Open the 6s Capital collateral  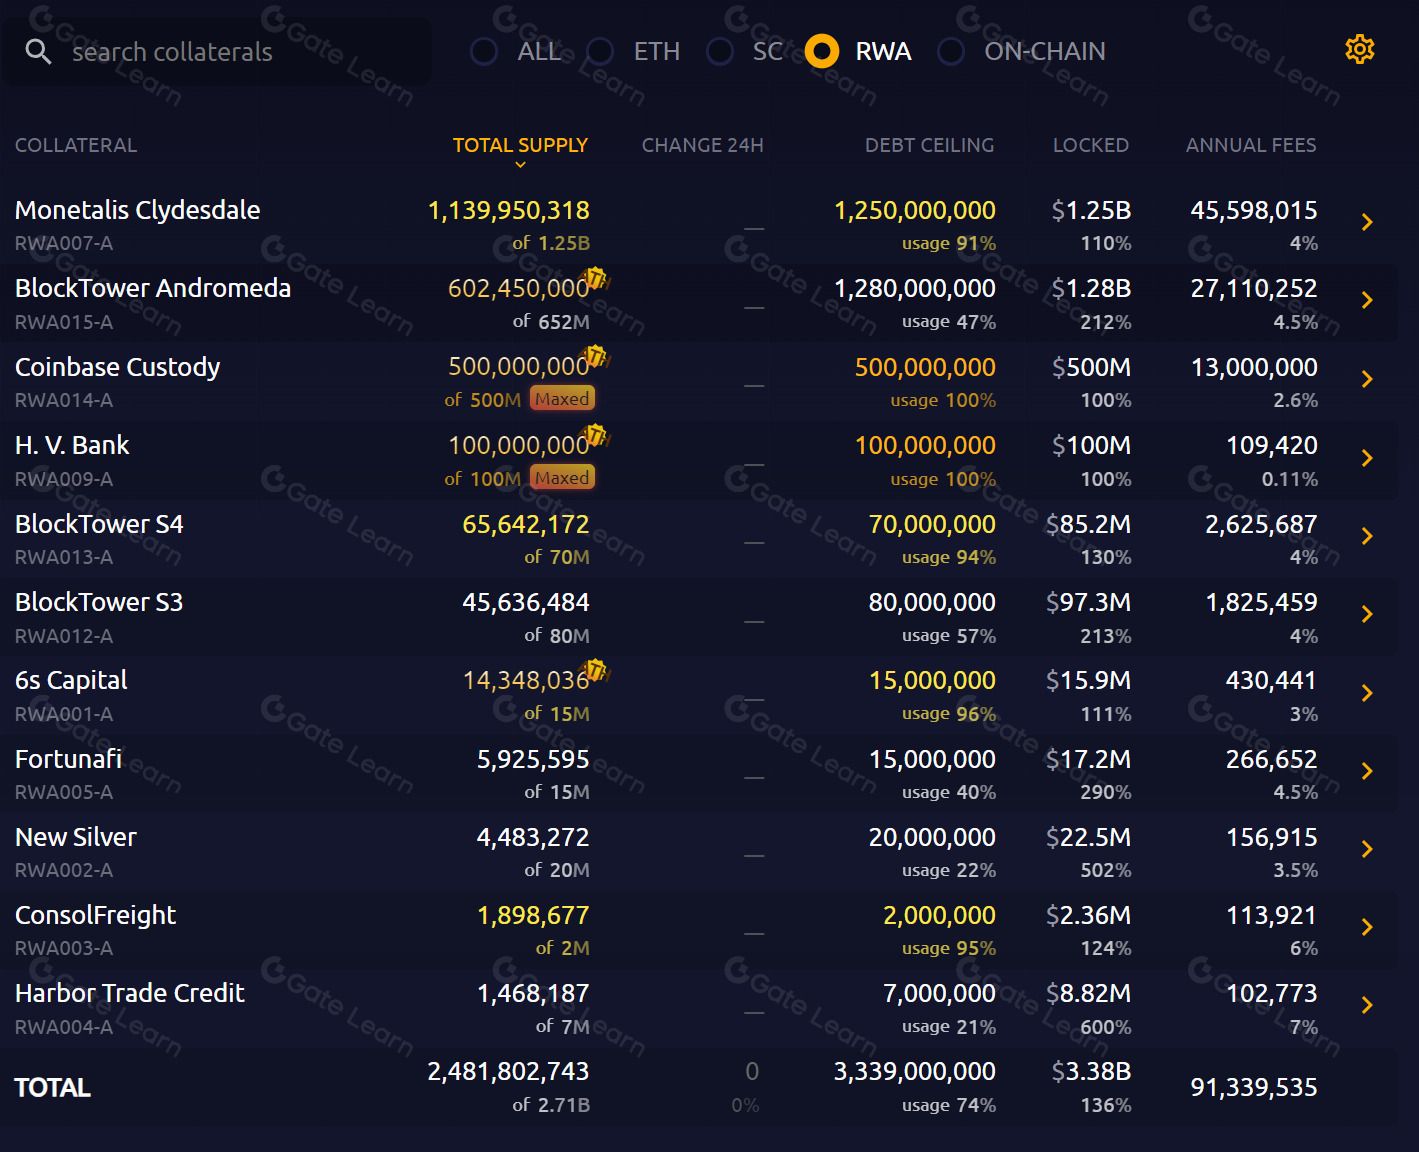click(x=71, y=680)
